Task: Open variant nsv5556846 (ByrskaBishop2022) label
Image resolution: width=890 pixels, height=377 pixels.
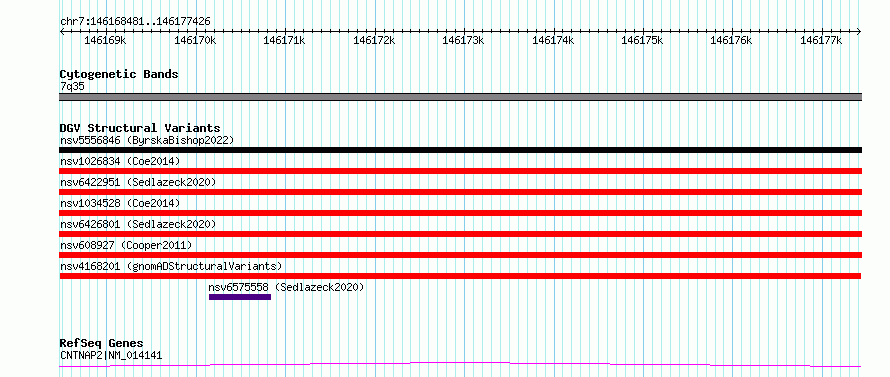Action: click(147, 140)
